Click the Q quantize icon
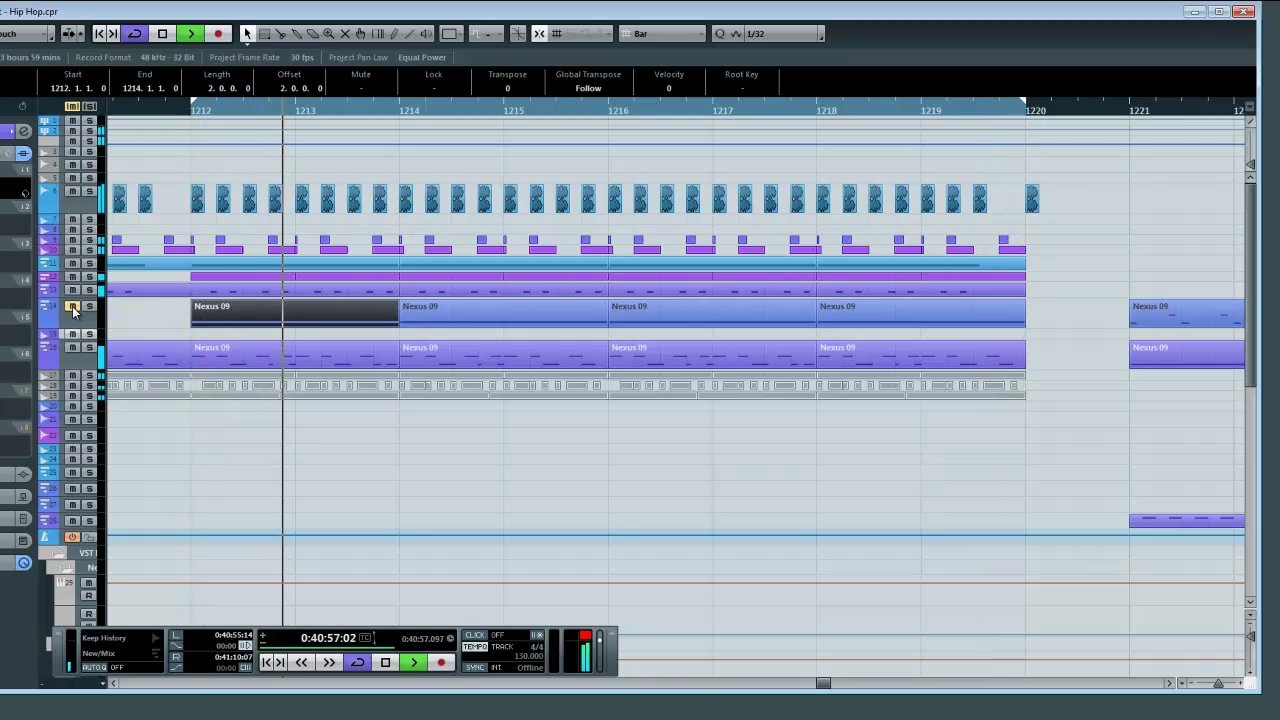 [719, 34]
